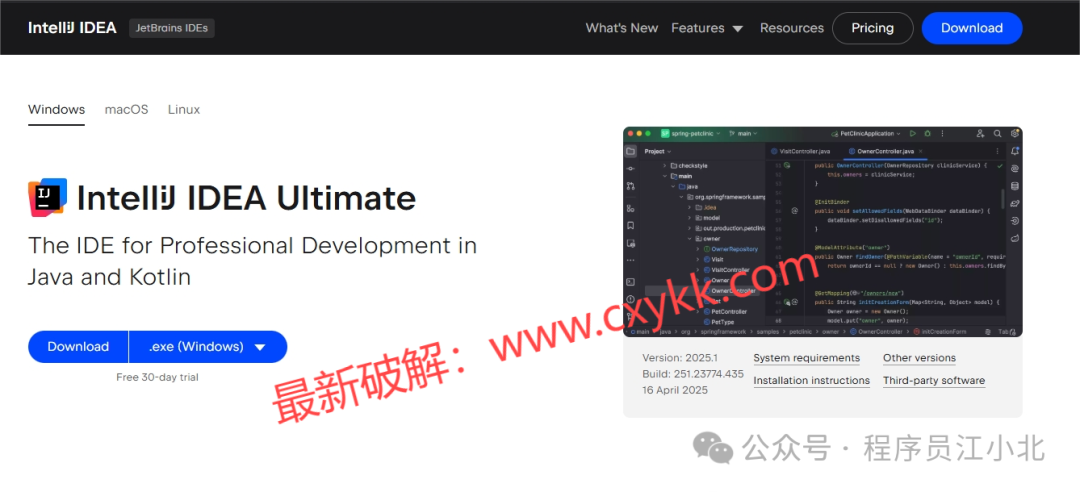
Task: Click the Search Everywhere magnifier in IDE preview
Action: (x=997, y=133)
